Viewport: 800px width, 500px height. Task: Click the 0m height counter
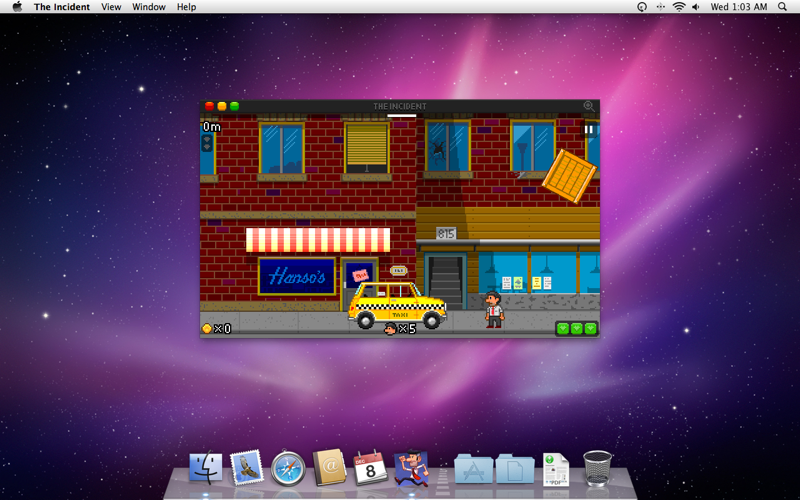point(212,127)
